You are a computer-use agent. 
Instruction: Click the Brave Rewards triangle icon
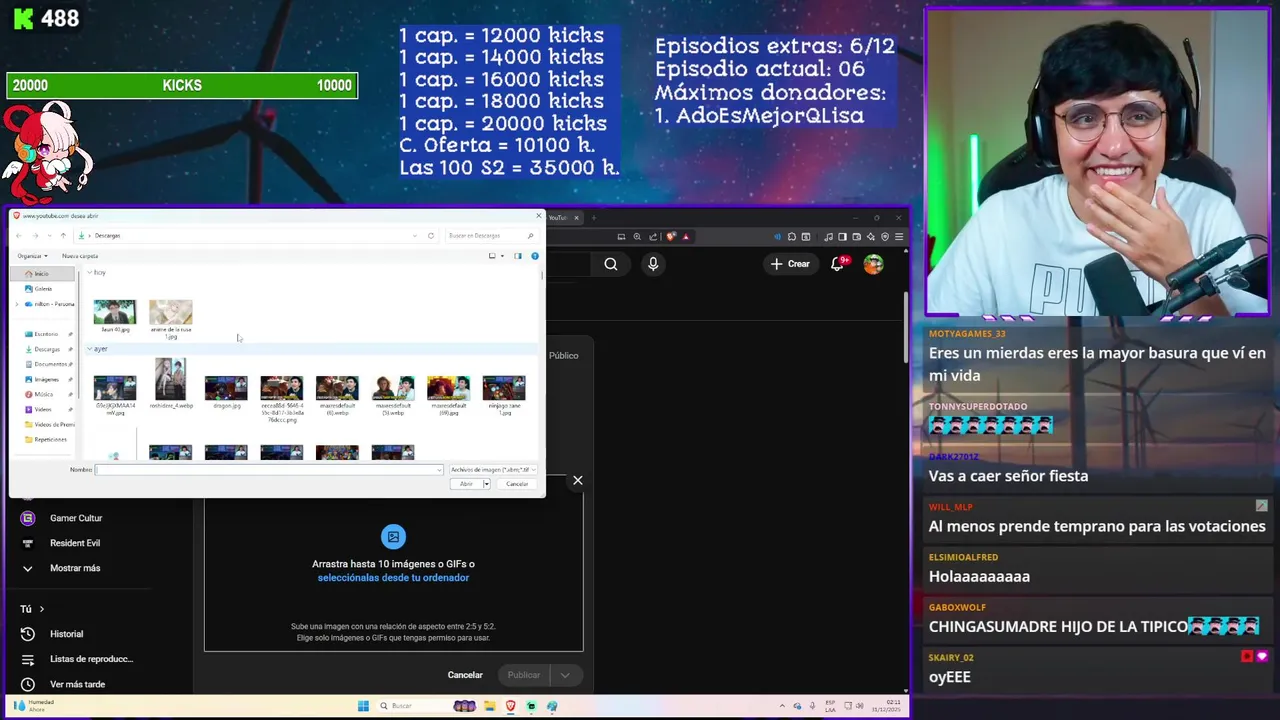[686, 237]
